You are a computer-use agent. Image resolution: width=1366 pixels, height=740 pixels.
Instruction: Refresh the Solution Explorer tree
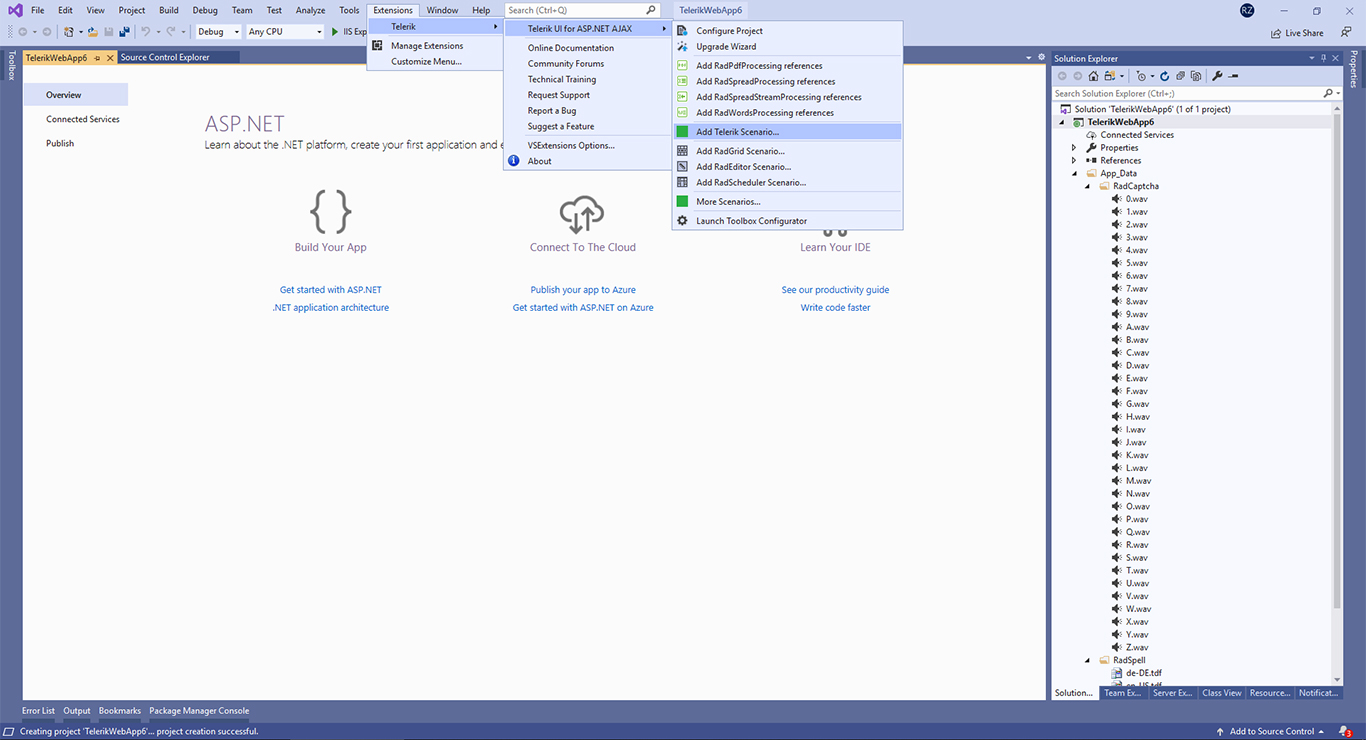pos(1165,76)
